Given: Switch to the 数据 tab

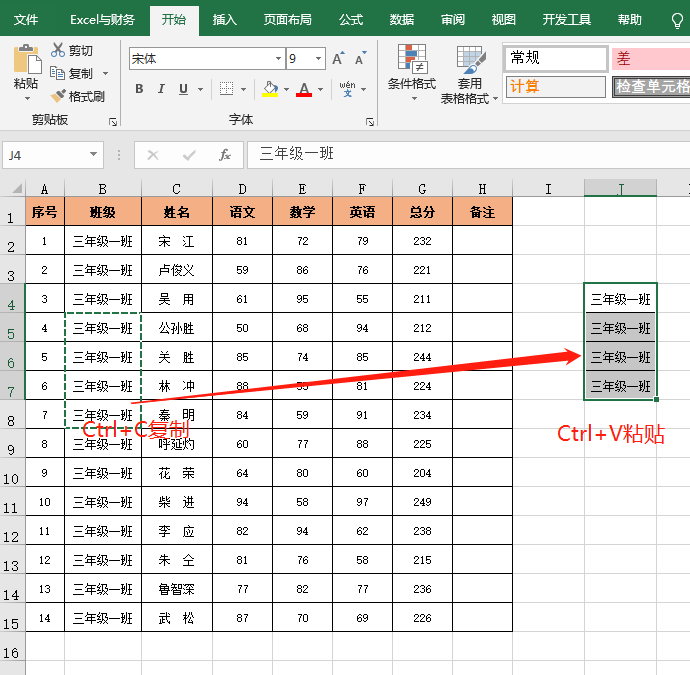Looking at the screenshot, I should tap(401, 20).
